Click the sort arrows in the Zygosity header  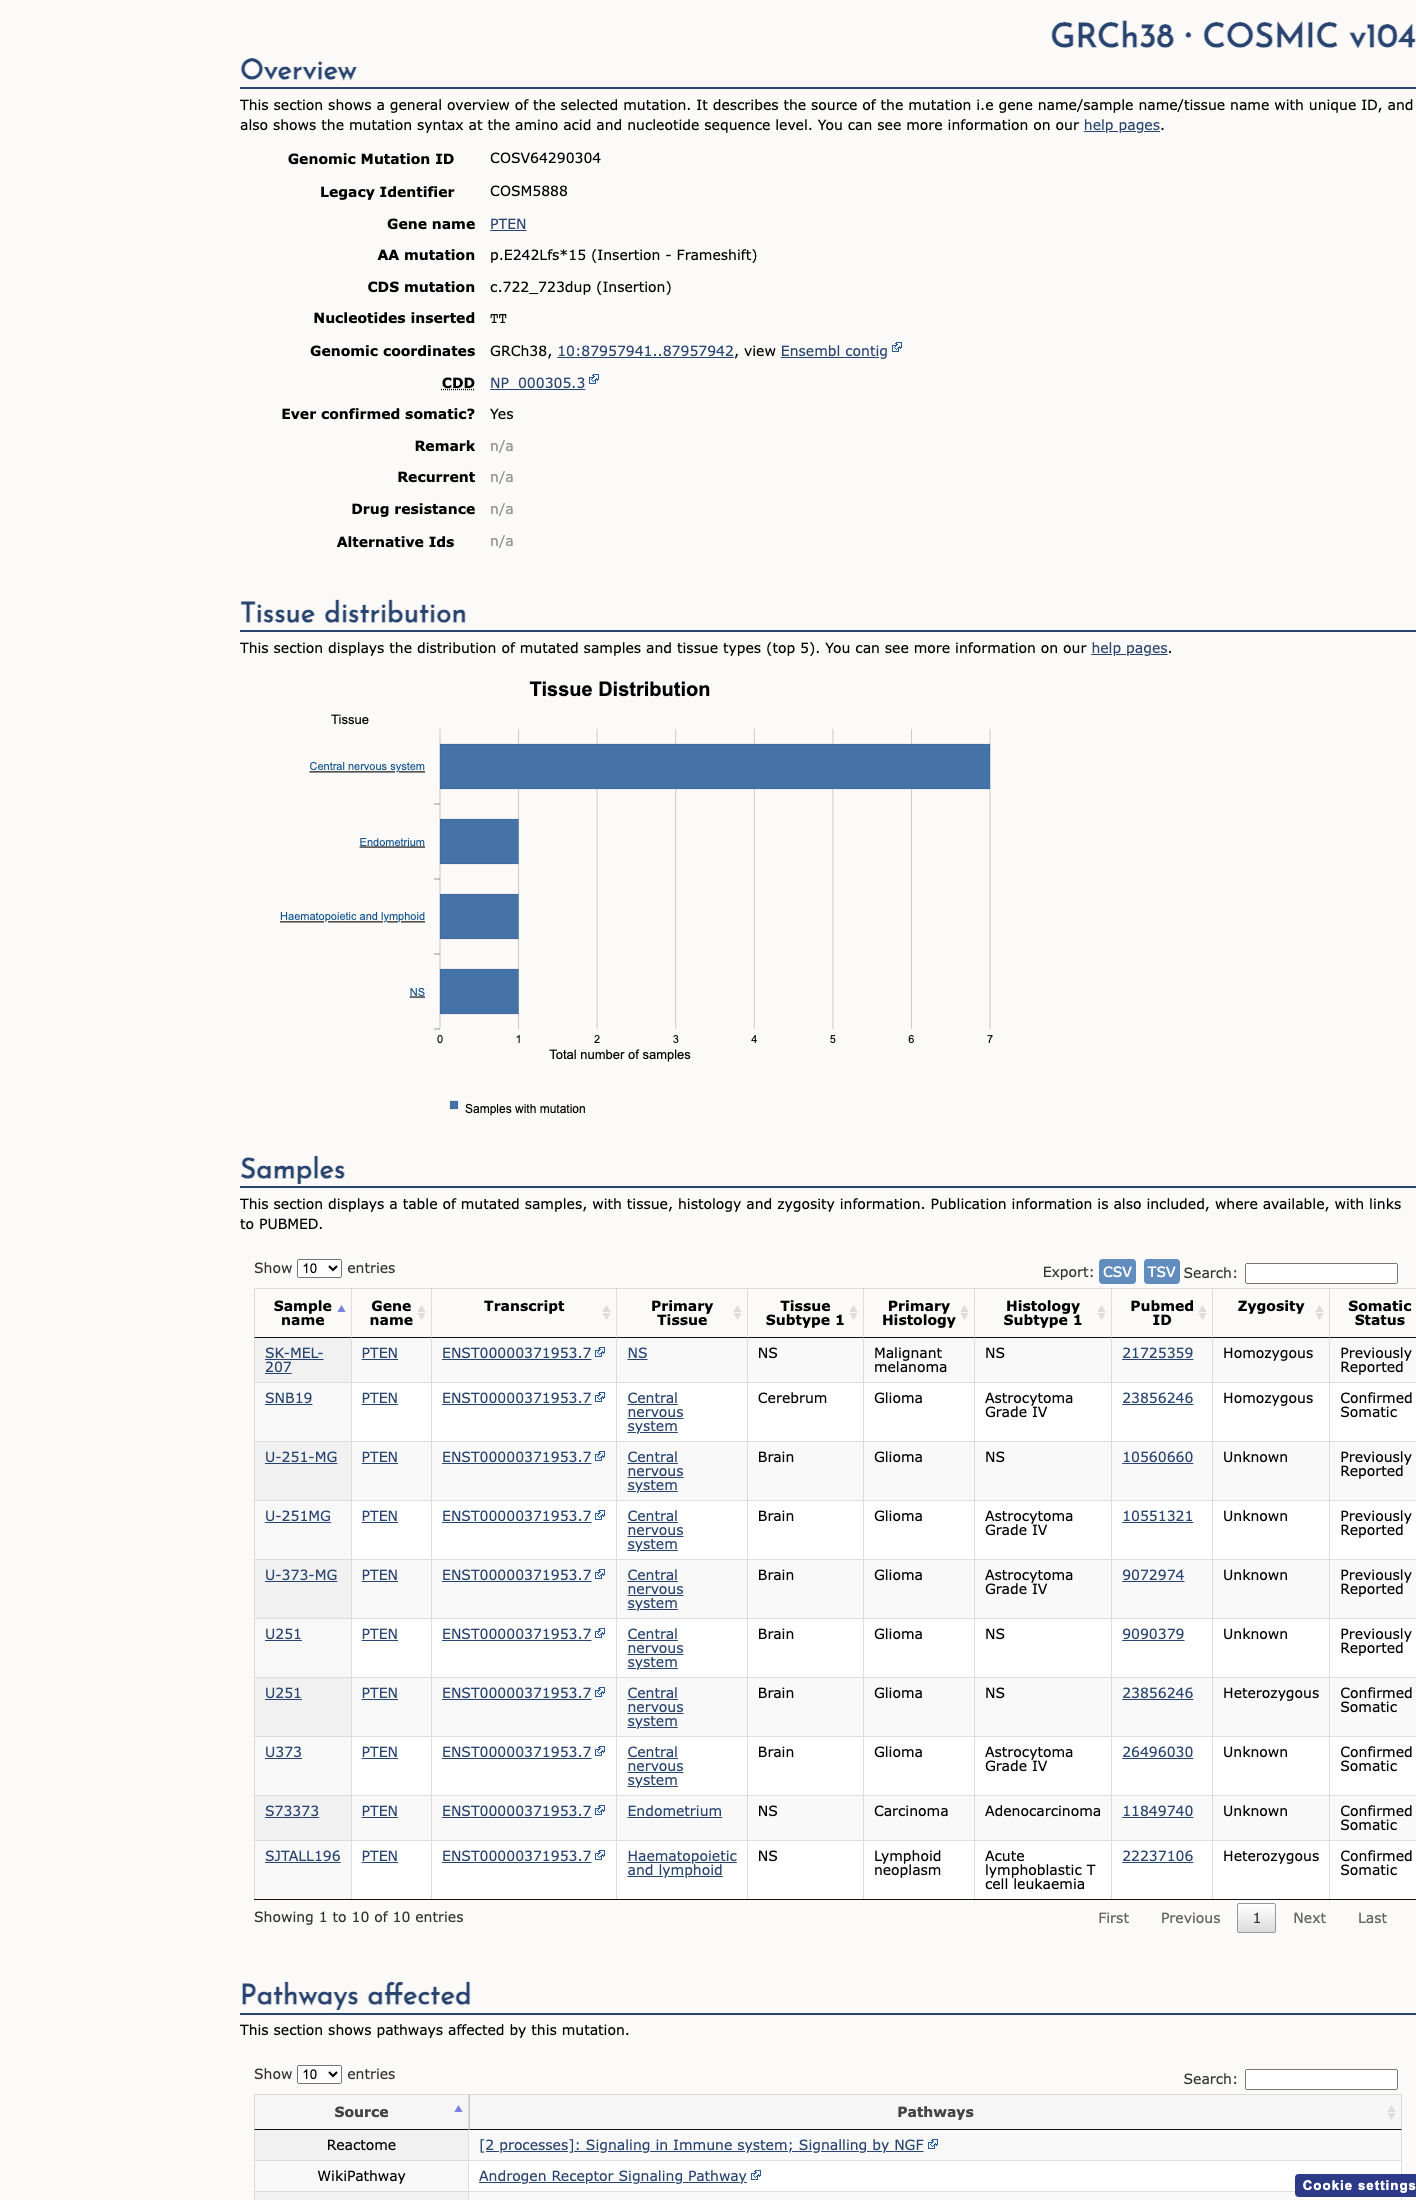tap(1319, 1313)
